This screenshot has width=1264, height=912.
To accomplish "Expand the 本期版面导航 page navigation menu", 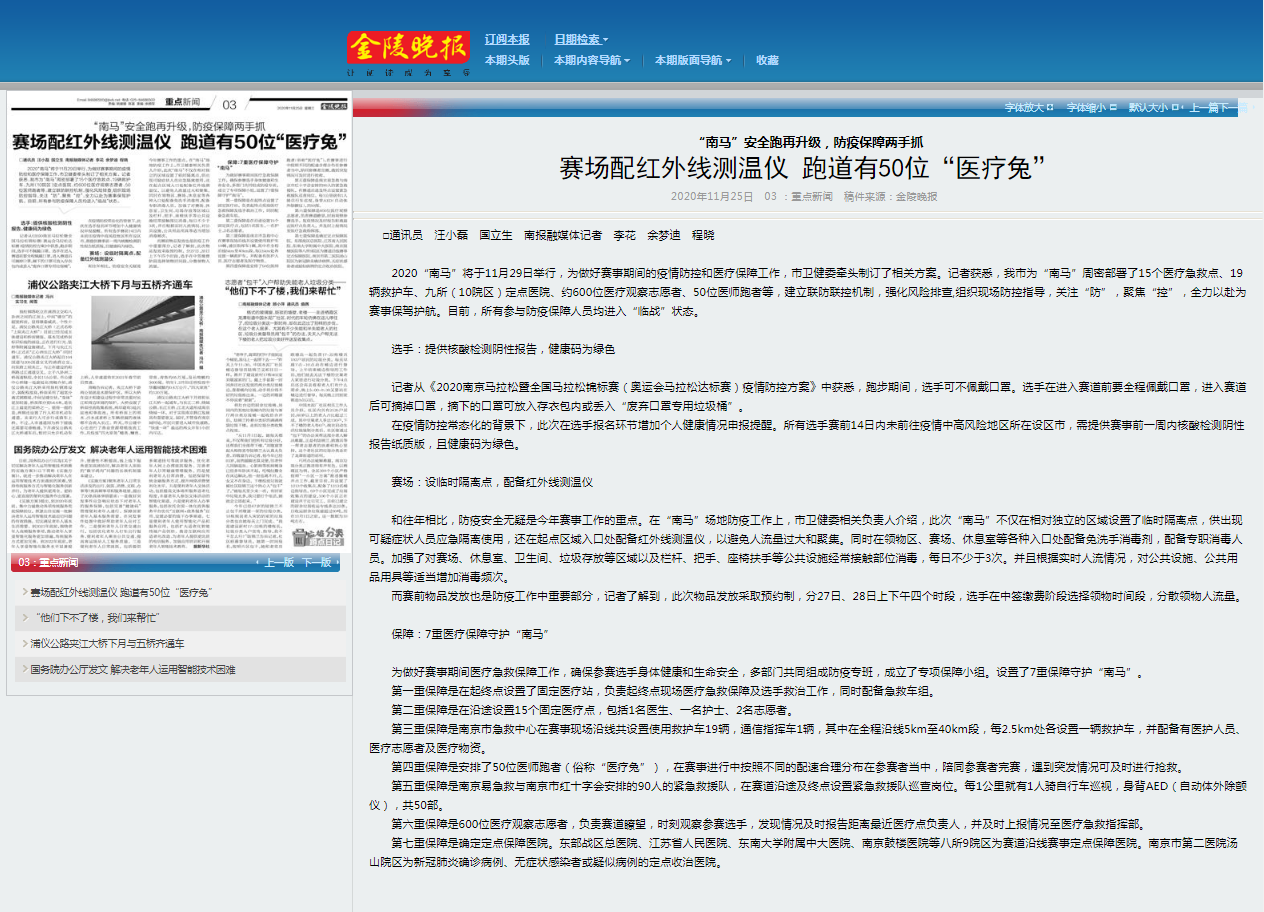I will (x=693, y=60).
